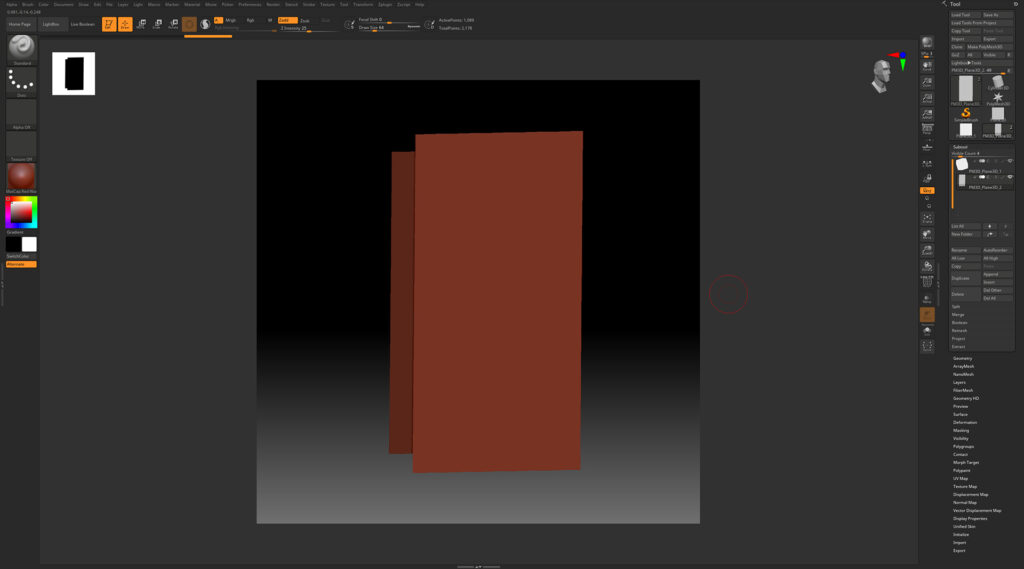Click the Scroll canvas icon
This screenshot has width=1024, height=569.
pyautogui.click(x=927, y=67)
